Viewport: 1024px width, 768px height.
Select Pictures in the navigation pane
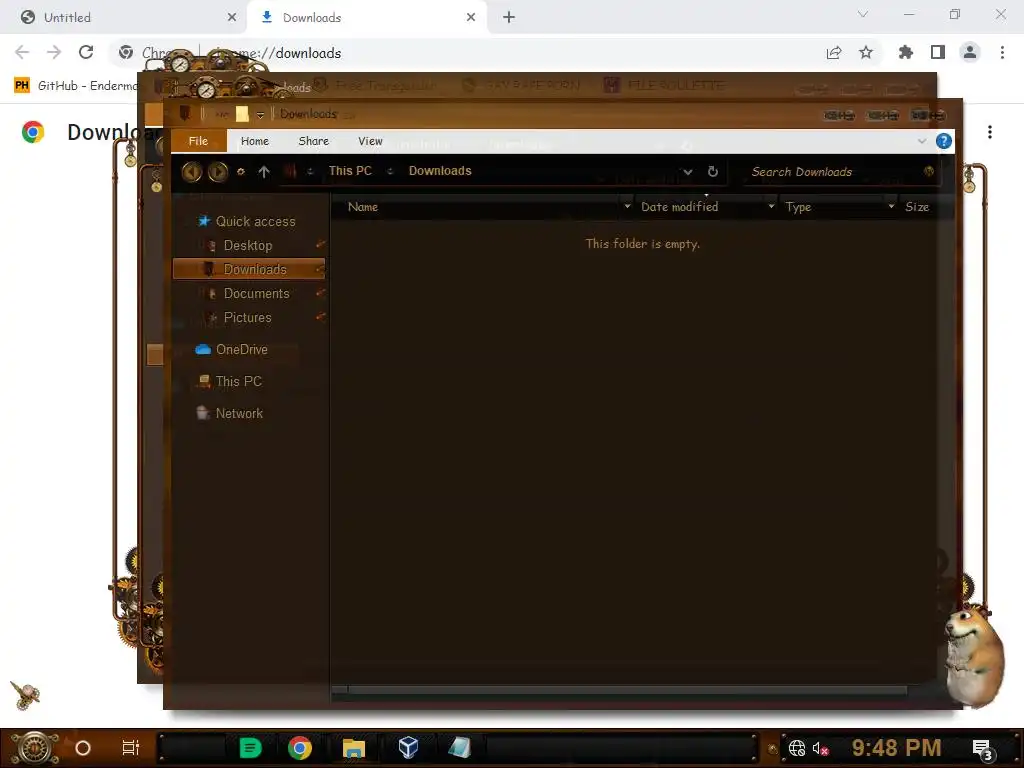point(248,317)
